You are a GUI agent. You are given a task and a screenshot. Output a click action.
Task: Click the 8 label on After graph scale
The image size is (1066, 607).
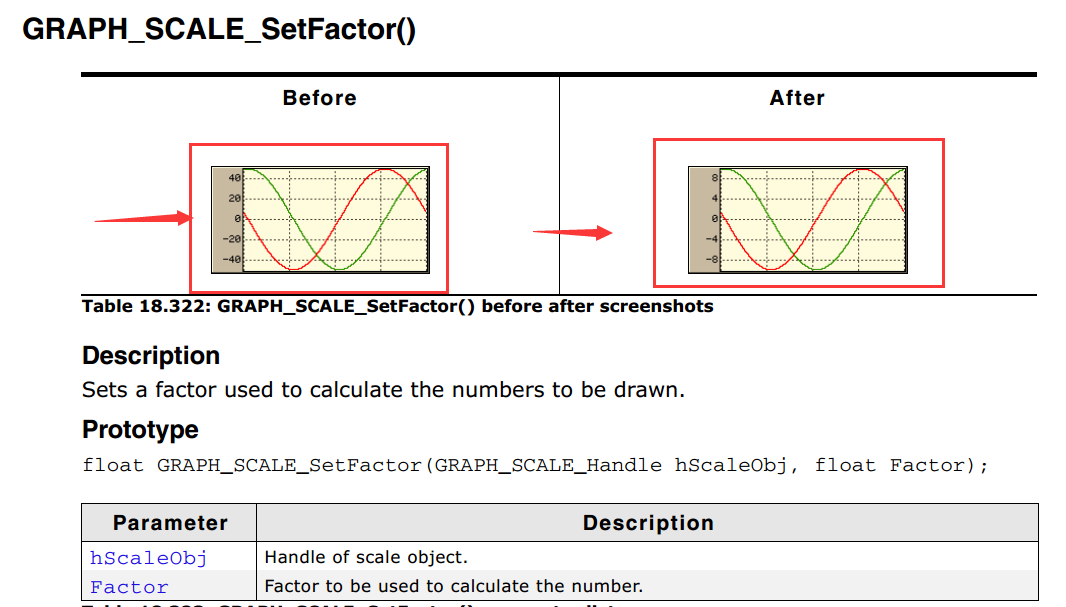[715, 178]
